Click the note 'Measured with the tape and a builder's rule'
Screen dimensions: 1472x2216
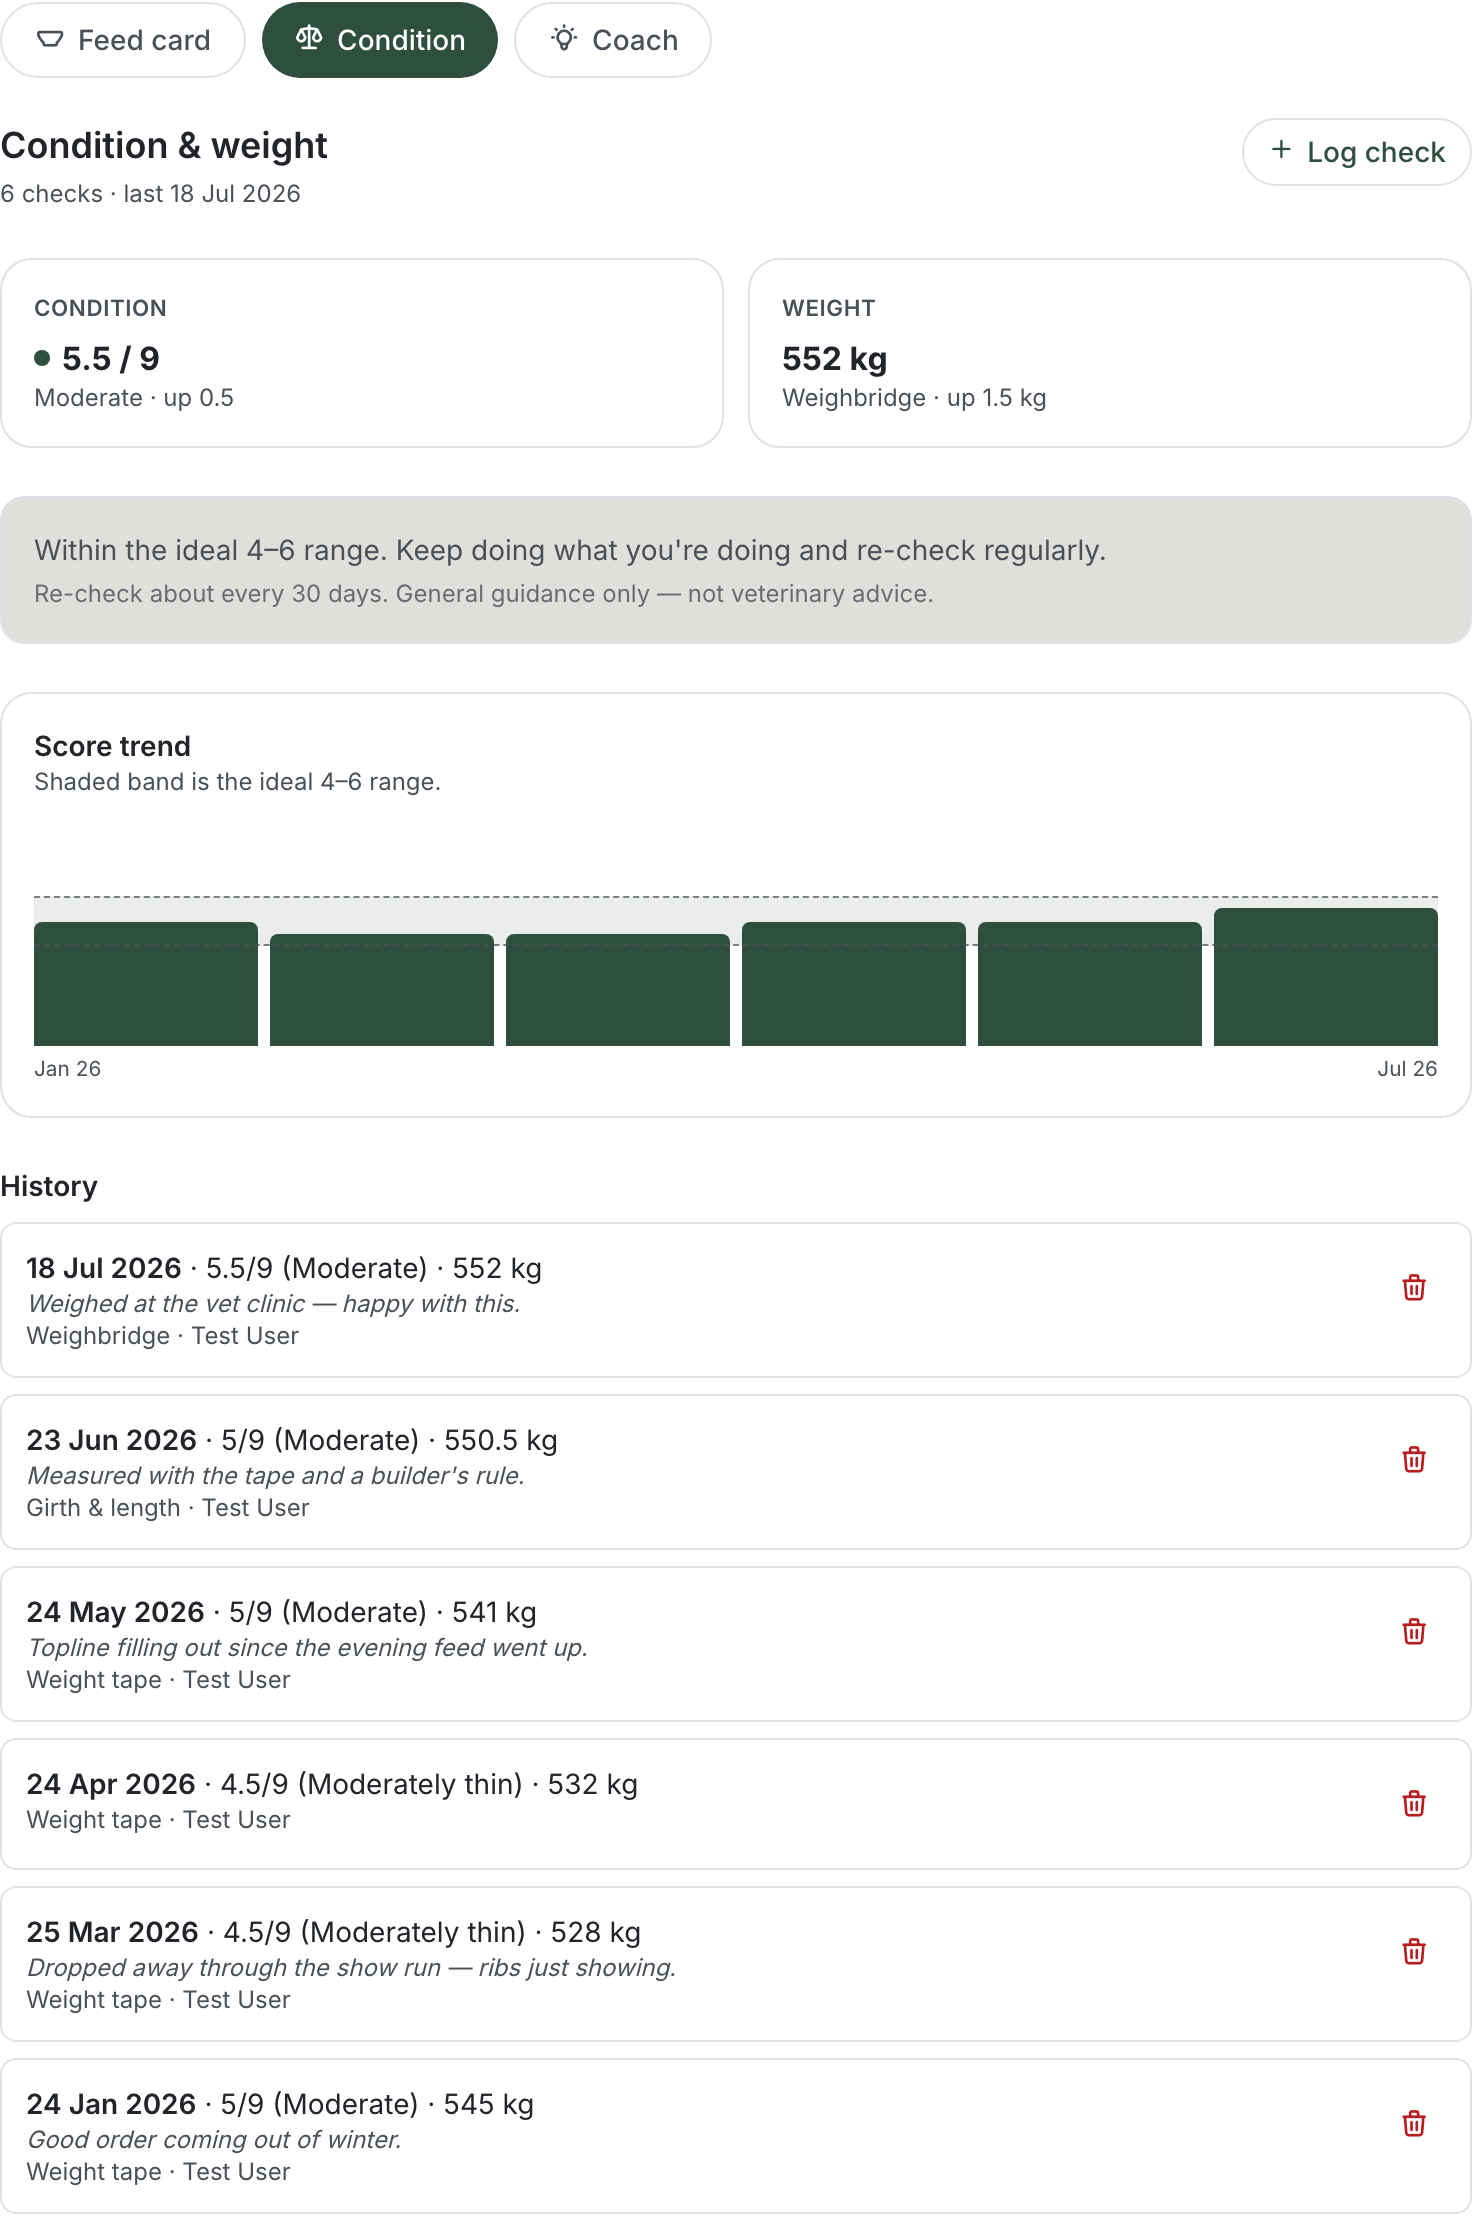(x=276, y=1476)
